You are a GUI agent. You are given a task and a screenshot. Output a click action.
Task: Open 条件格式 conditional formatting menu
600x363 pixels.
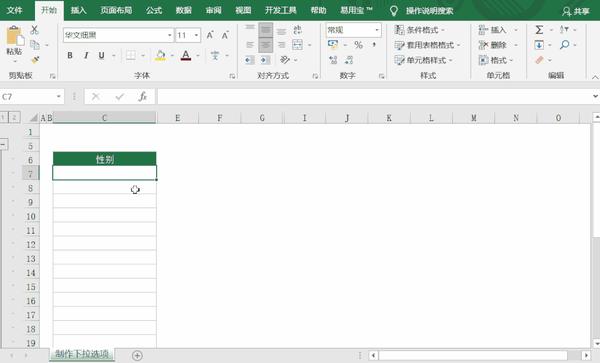419,30
